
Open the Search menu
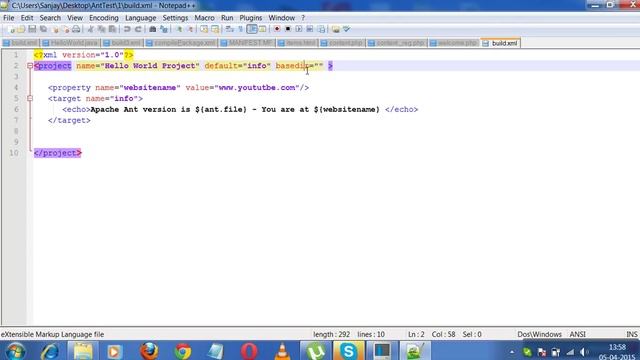point(50,18)
